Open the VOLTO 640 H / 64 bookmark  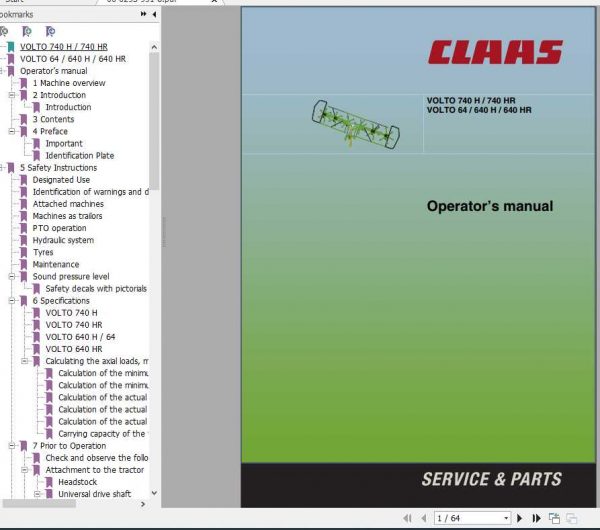[80, 337]
